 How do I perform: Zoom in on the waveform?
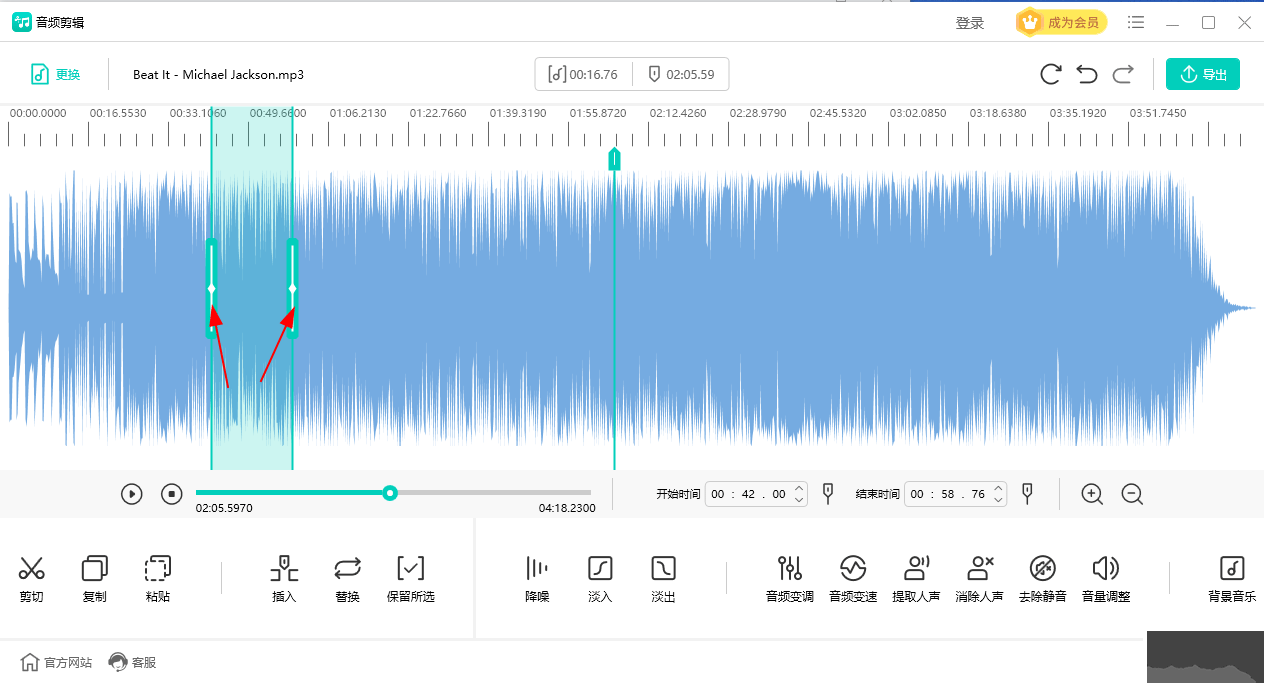(1092, 494)
